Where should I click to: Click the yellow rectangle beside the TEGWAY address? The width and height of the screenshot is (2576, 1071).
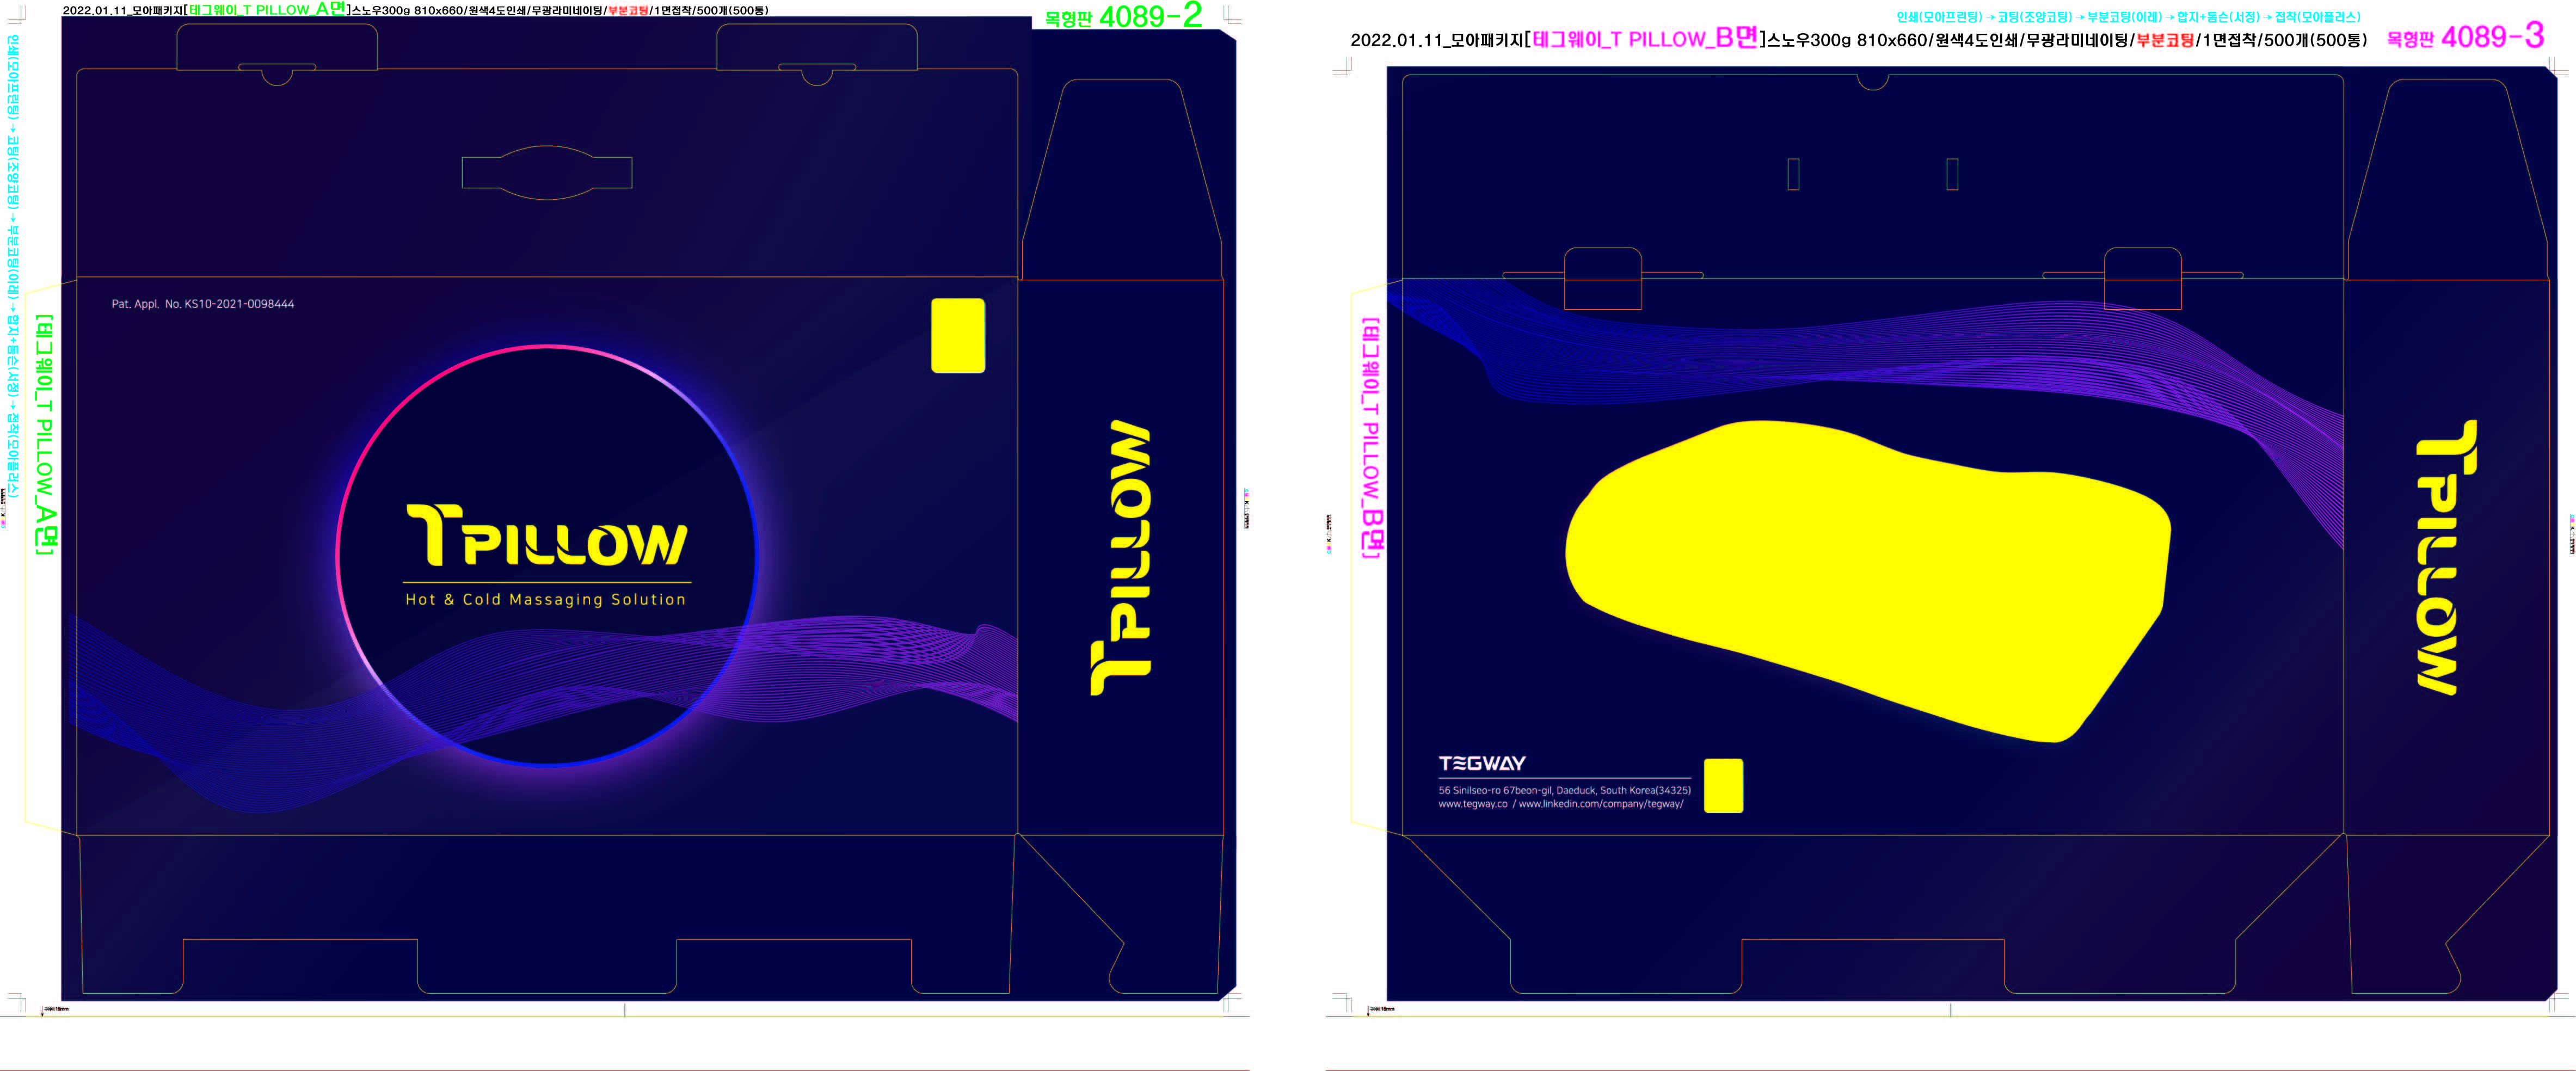point(1723,785)
